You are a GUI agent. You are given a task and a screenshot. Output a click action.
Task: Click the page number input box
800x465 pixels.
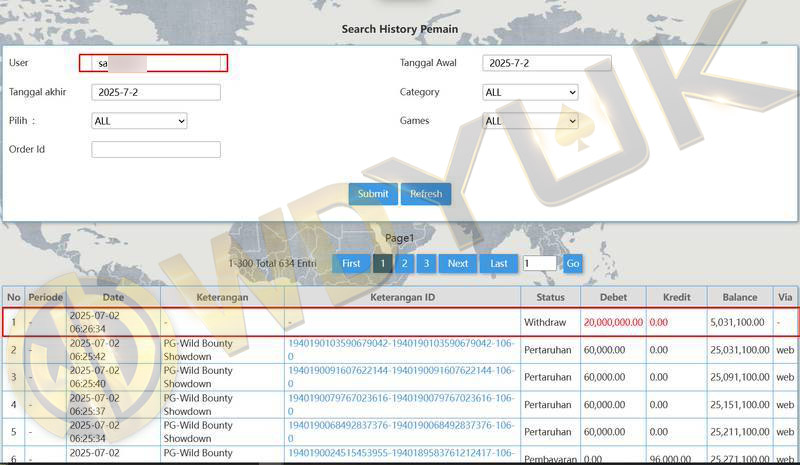[539, 263]
